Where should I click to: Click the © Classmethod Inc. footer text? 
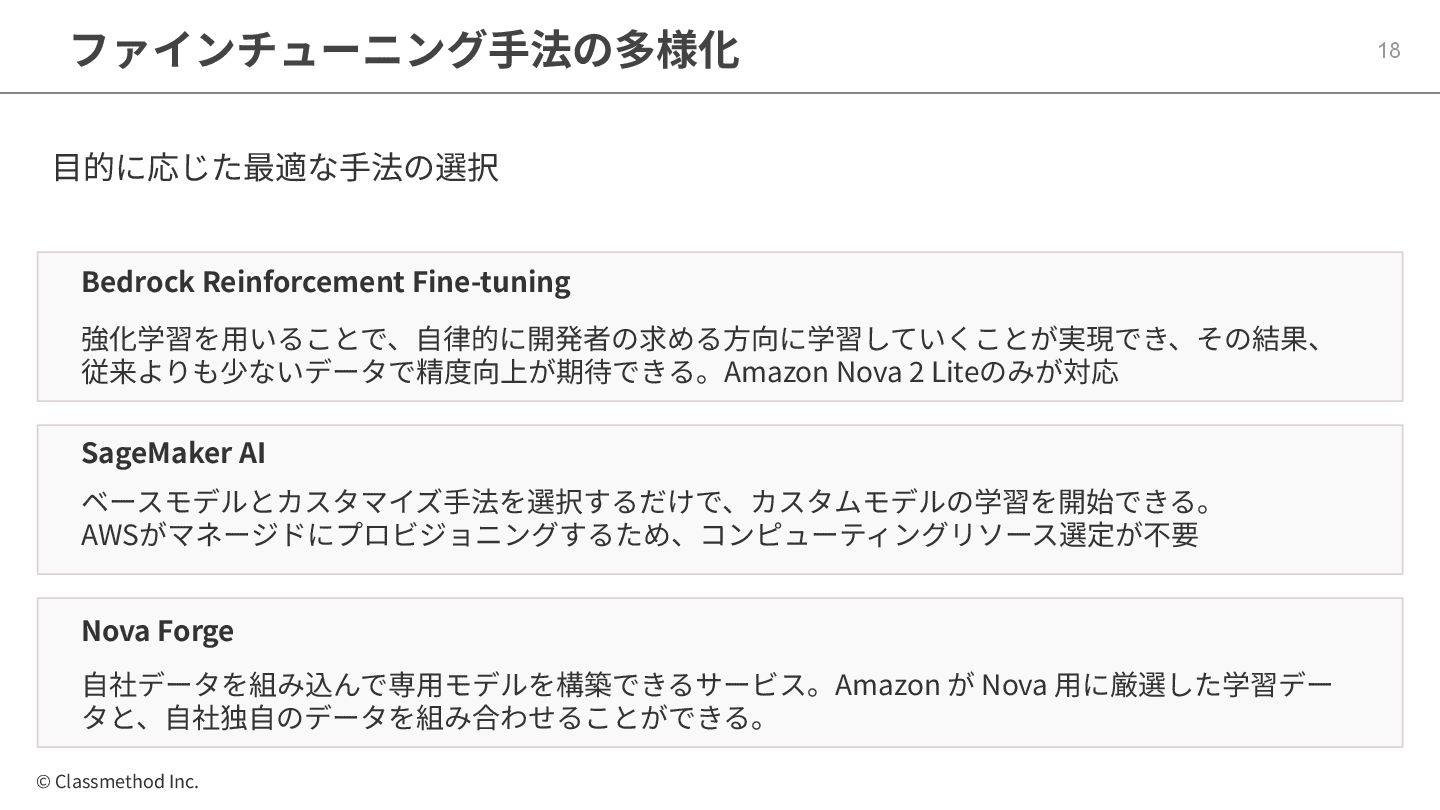point(118,782)
